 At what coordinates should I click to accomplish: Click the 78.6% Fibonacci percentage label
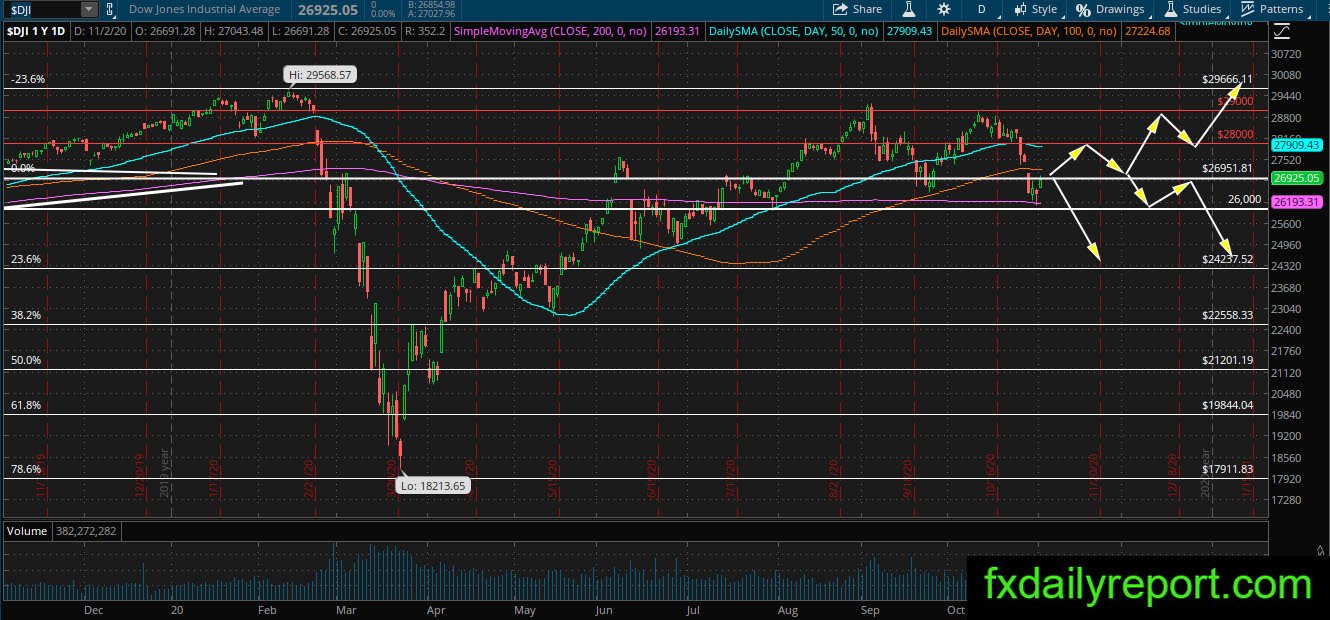pyautogui.click(x=26, y=468)
